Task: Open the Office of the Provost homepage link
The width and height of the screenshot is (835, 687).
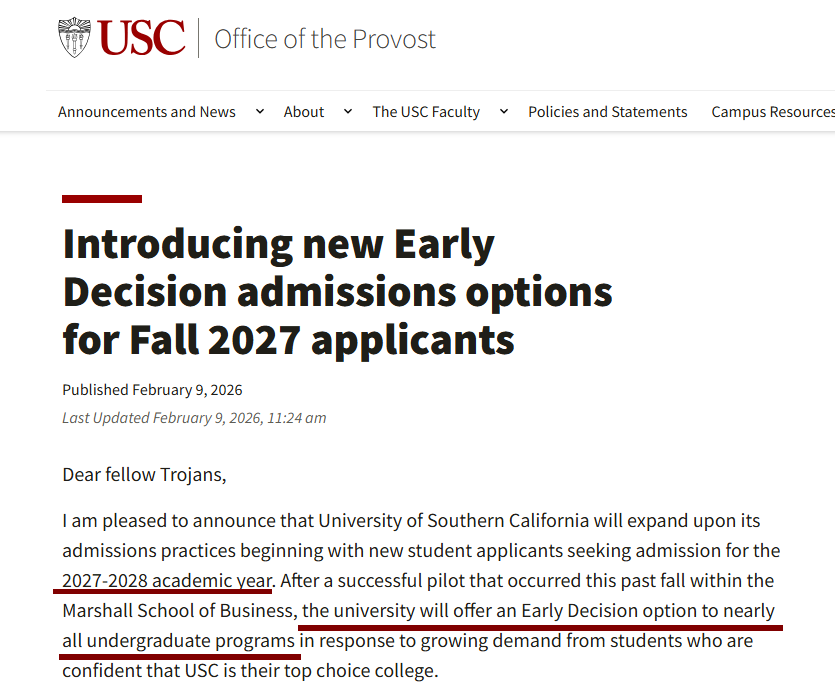Action: point(325,39)
